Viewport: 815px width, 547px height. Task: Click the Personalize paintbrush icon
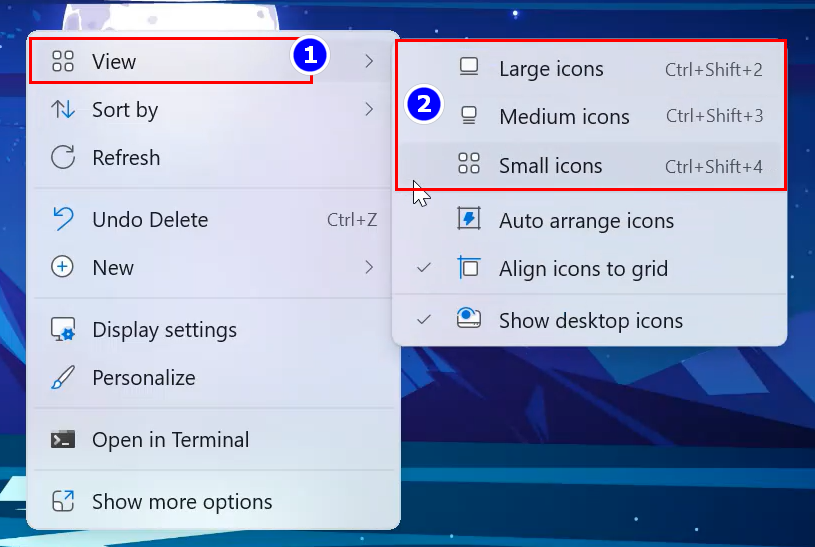(x=63, y=378)
